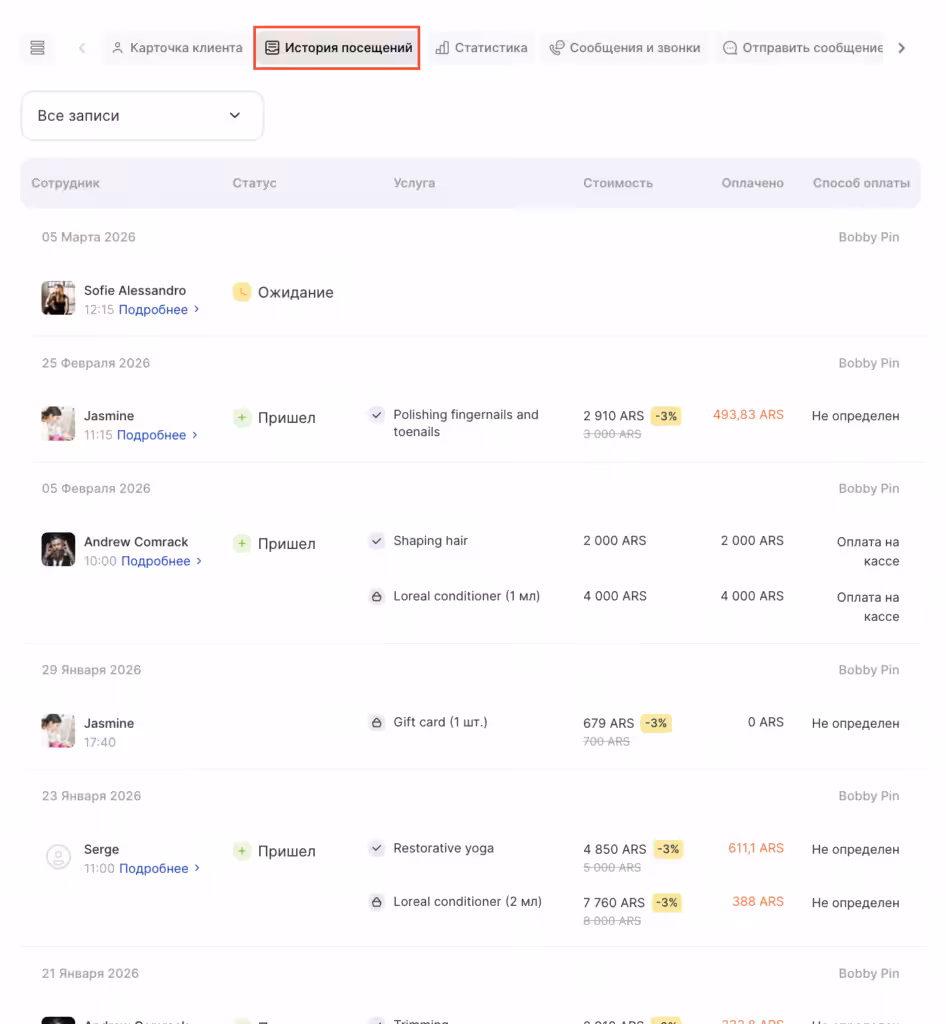Click the hamburger menu icon

(x=38, y=48)
